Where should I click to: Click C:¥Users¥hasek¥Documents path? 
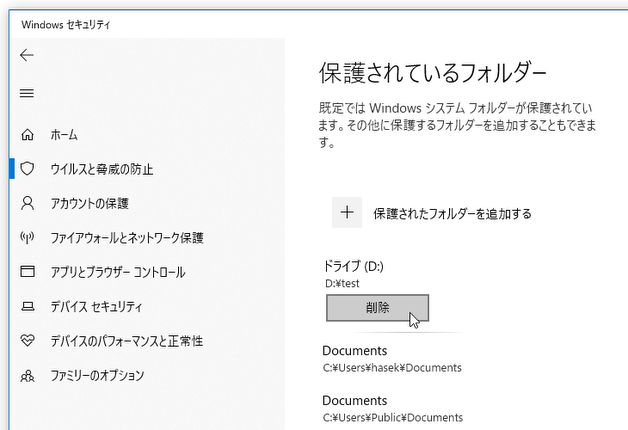click(x=392, y=368)
